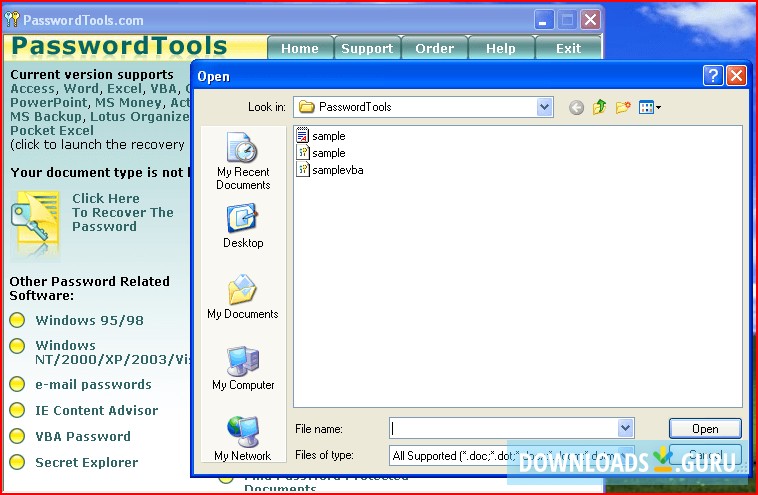758x495 pixels.
Task: Open the Files of type combo box
Action: (x=512, y=455)
